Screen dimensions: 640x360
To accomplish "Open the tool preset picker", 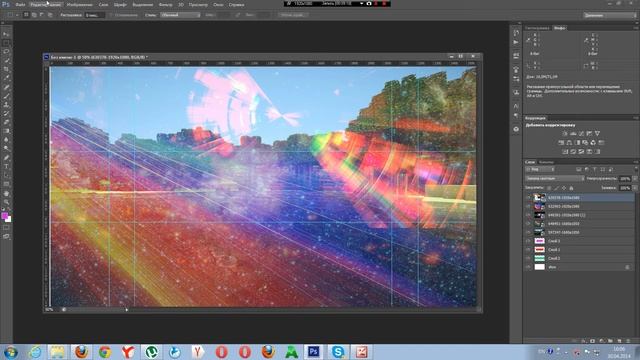I will (12, 15).
